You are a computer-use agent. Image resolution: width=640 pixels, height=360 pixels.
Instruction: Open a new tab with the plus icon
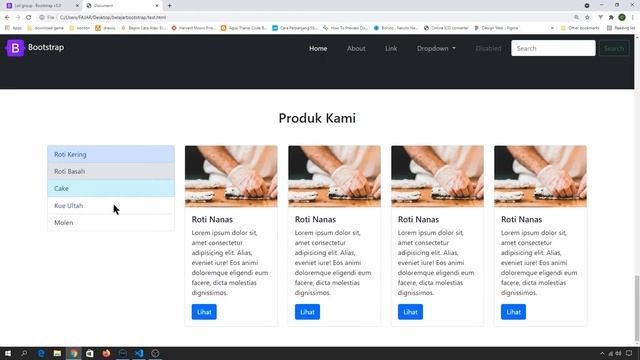tap(169, 6)
